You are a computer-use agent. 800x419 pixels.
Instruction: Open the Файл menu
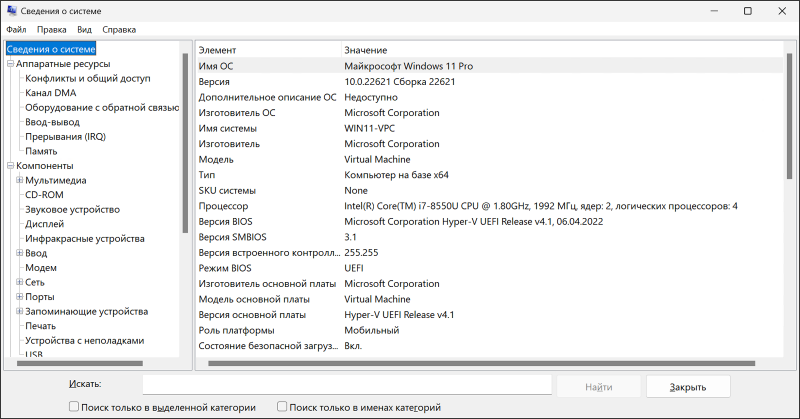(x=16, y=30)
